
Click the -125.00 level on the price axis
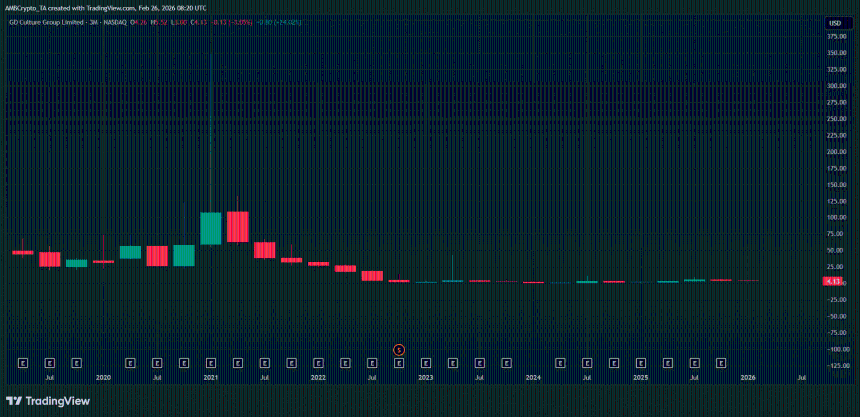(833, 365)
